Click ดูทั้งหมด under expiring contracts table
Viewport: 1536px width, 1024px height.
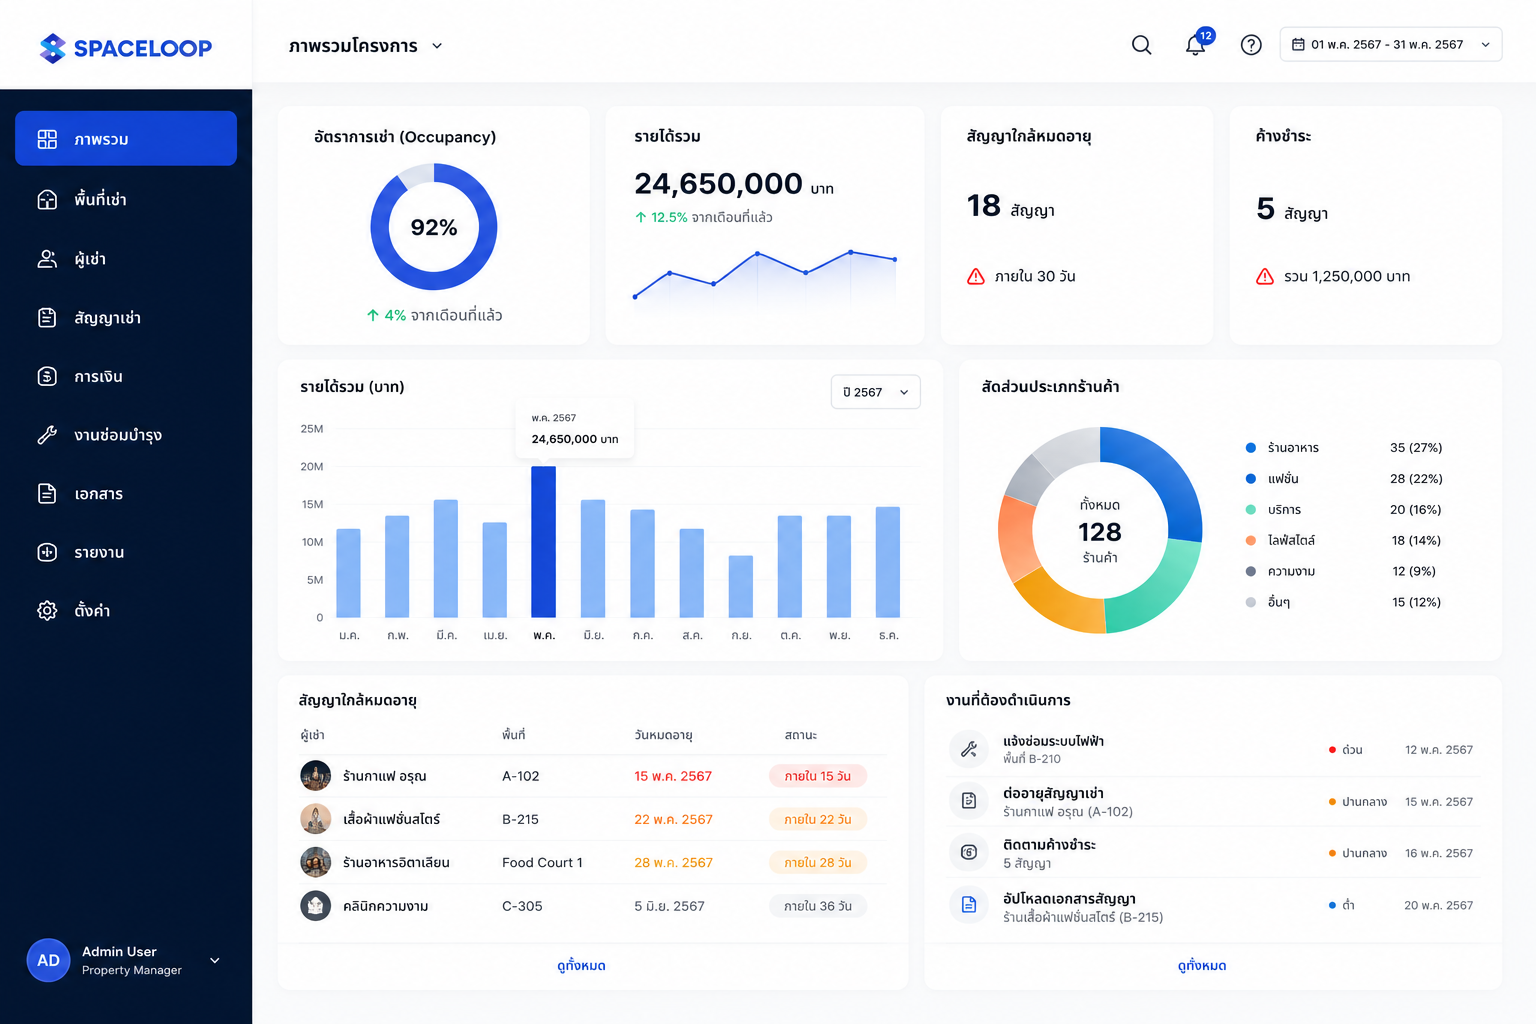tap(581, 966)
